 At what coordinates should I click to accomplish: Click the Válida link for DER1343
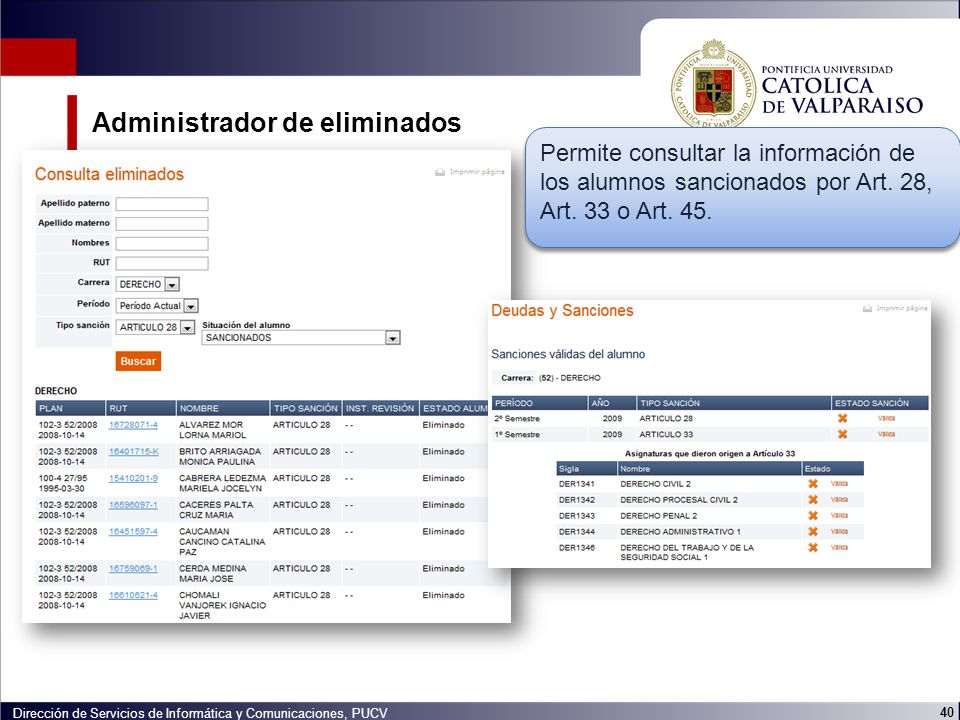(839, 516)
